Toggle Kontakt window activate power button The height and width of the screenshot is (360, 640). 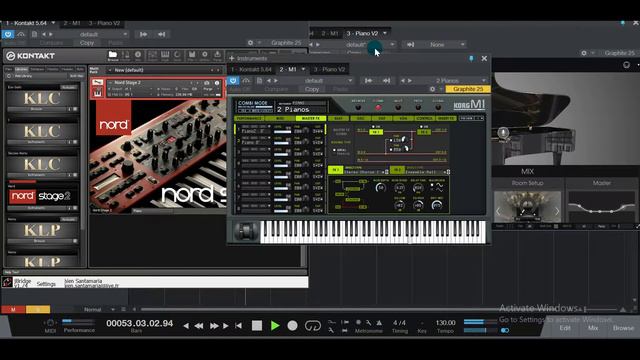tap(8, 34)
